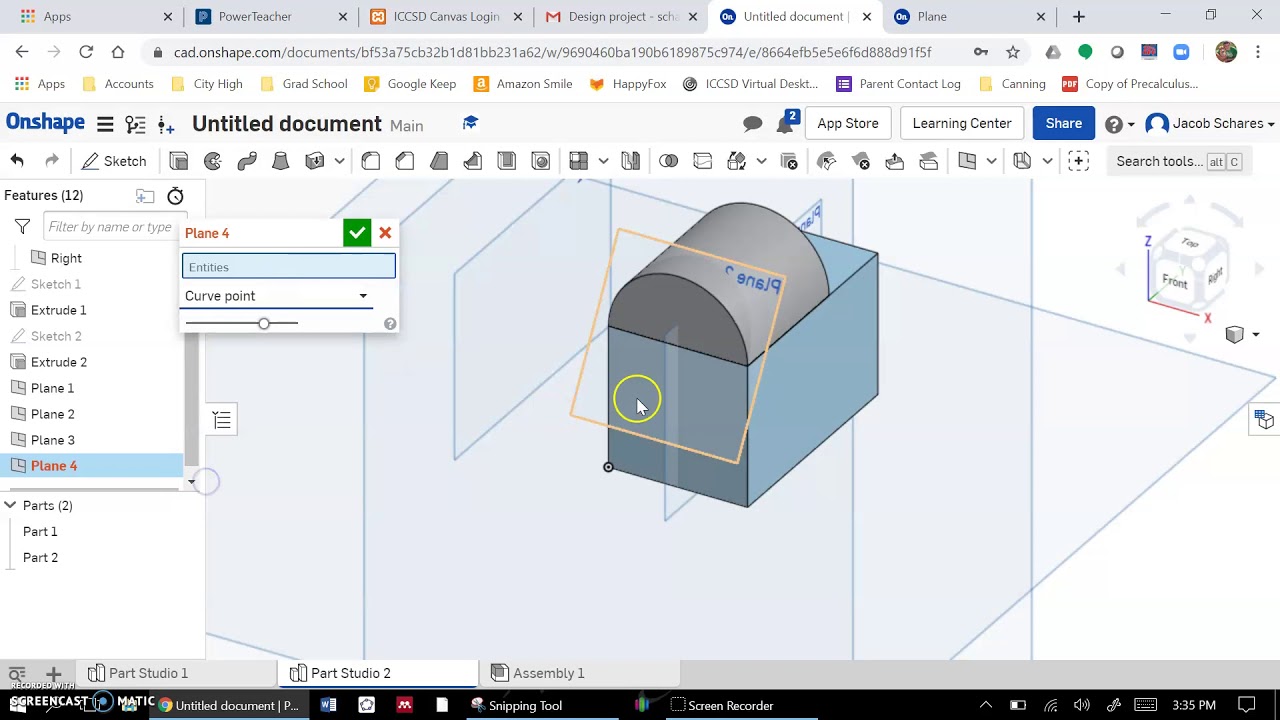Select the Linear pattern tool
1280x720 pixels.
point(578,161)
